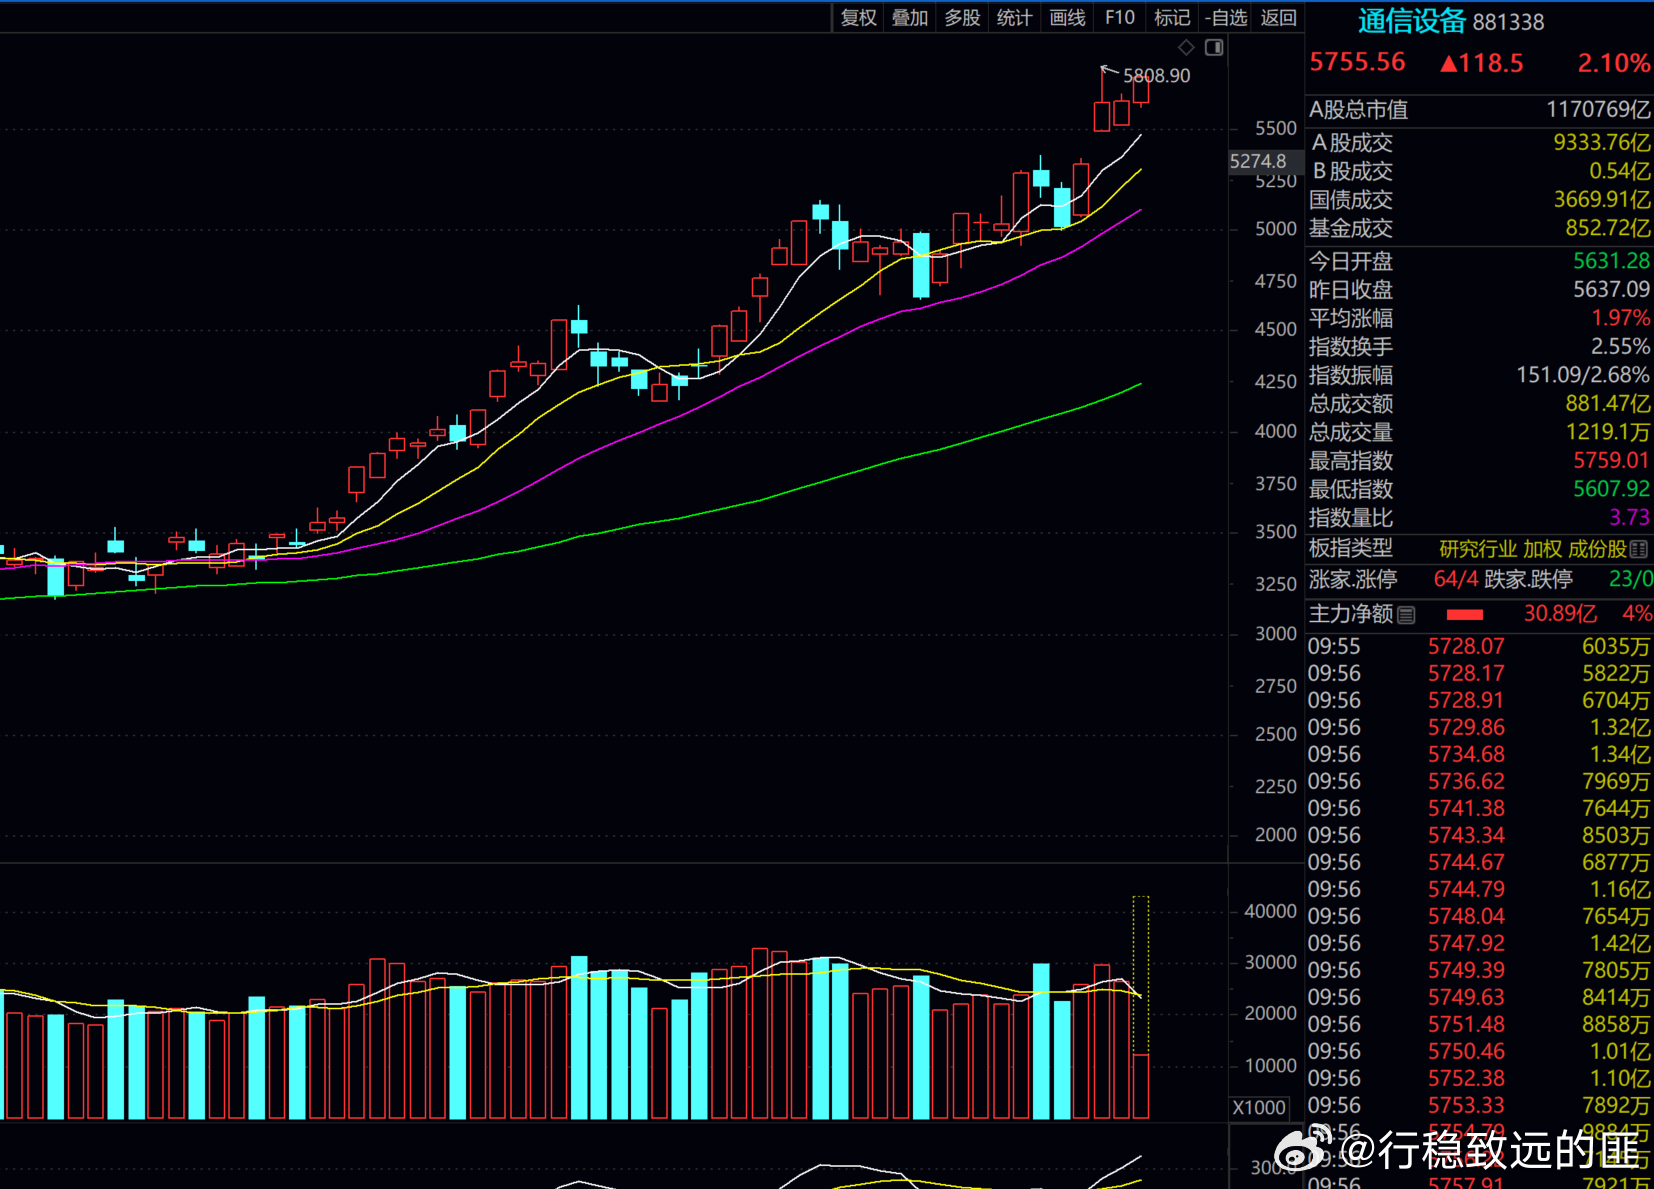Click the 09:55 tick row 5728.07
Viewport: 1654px width, 1189px height.
tap(1479, 647)
